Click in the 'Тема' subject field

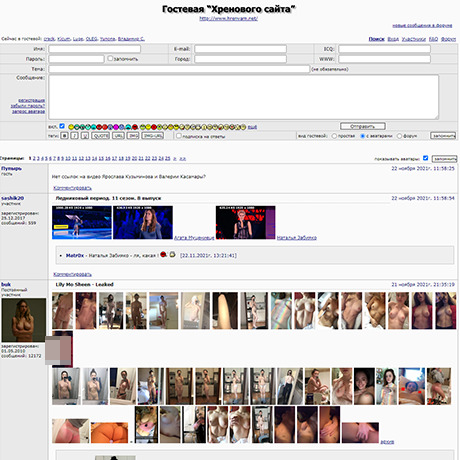(x=179, y=69)
